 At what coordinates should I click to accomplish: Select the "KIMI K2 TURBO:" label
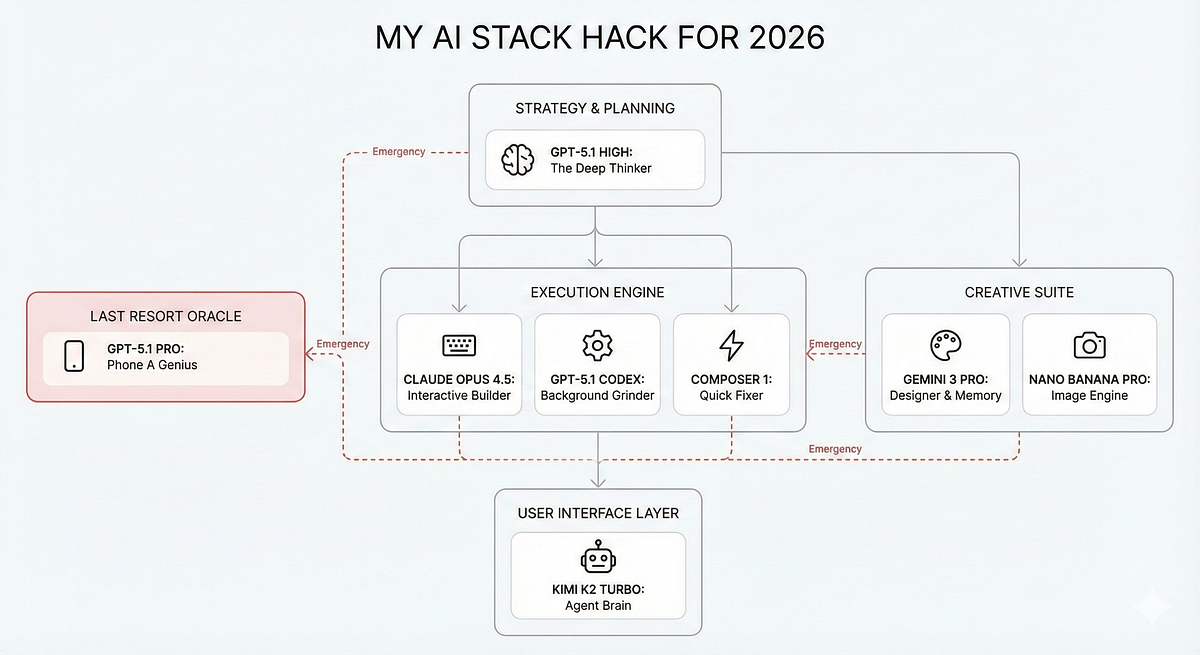[x=599, y=589]
